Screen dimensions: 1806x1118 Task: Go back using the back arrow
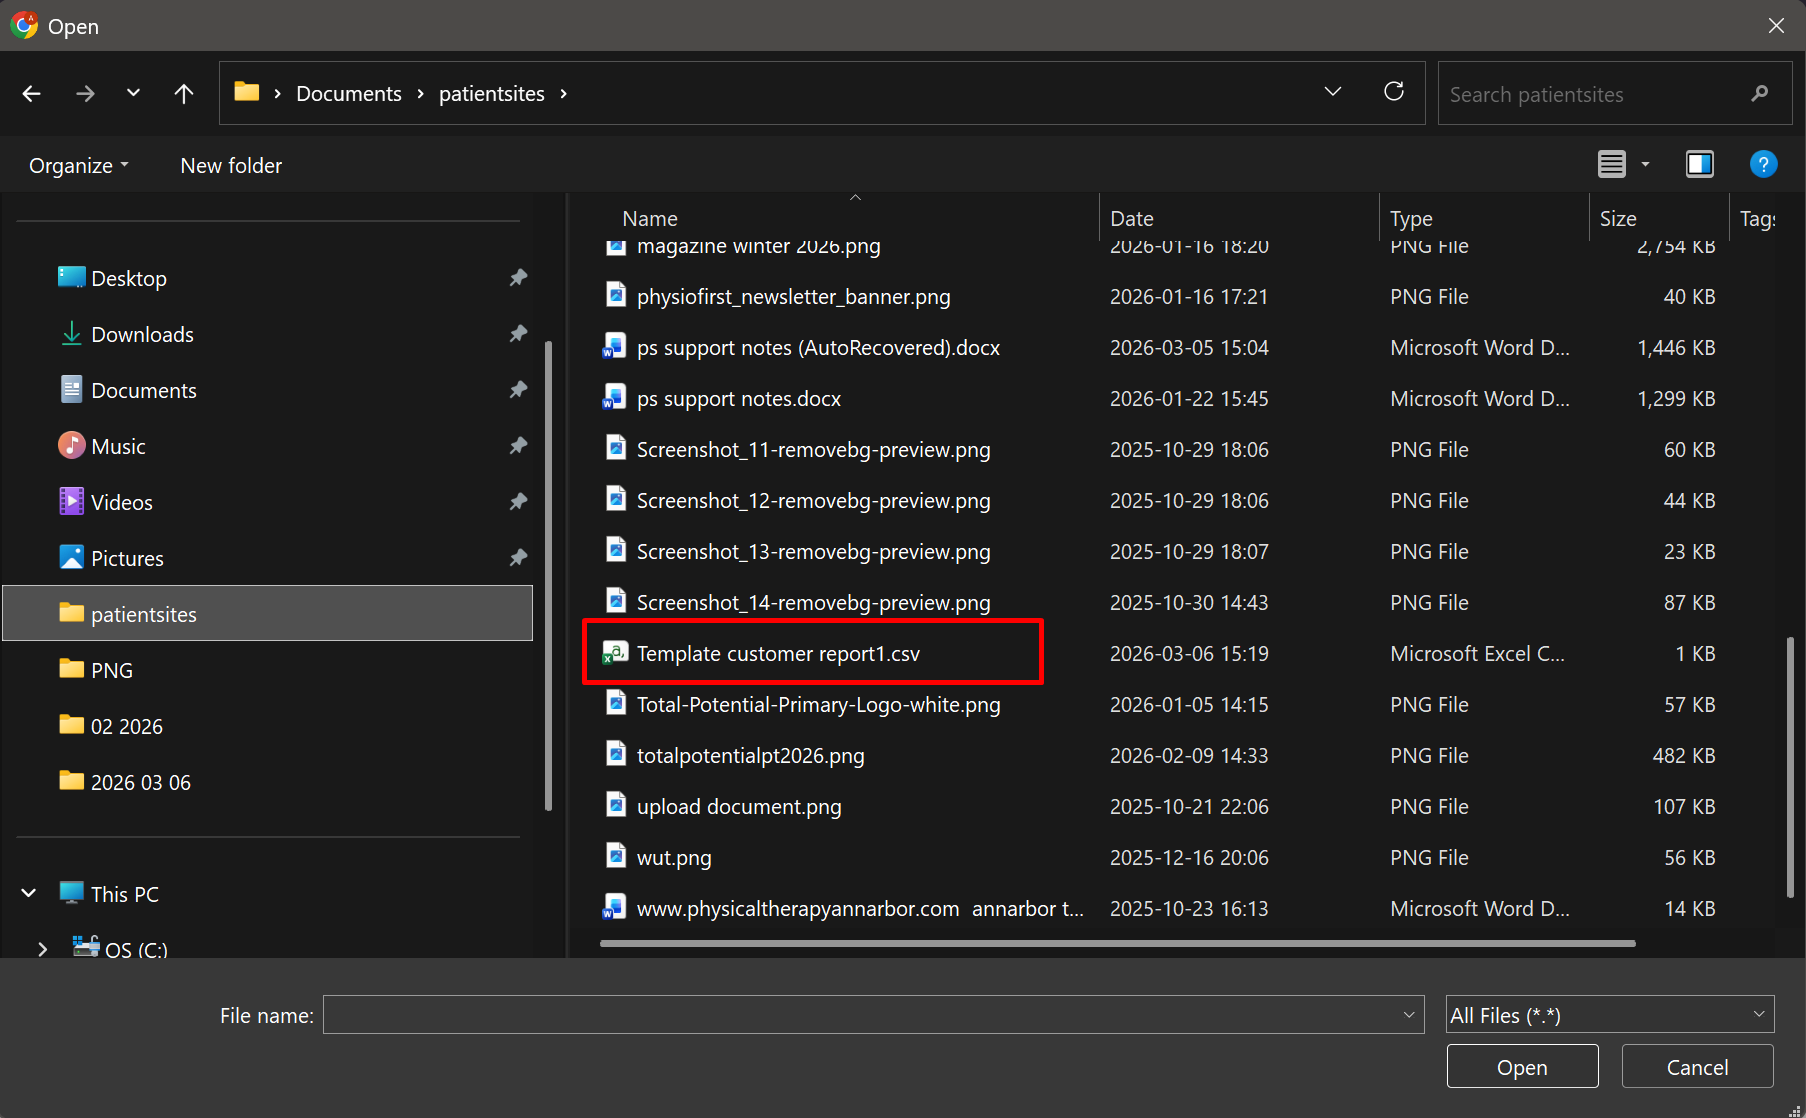pos(32,94)
